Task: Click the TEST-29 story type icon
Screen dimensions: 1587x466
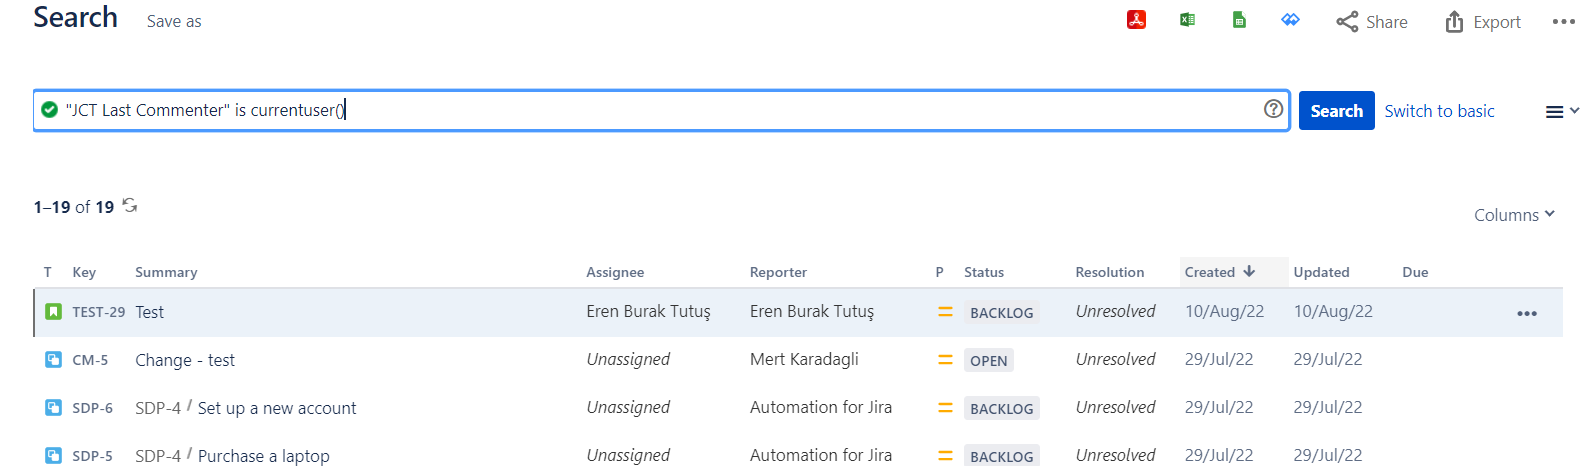Action: [53, 311]
